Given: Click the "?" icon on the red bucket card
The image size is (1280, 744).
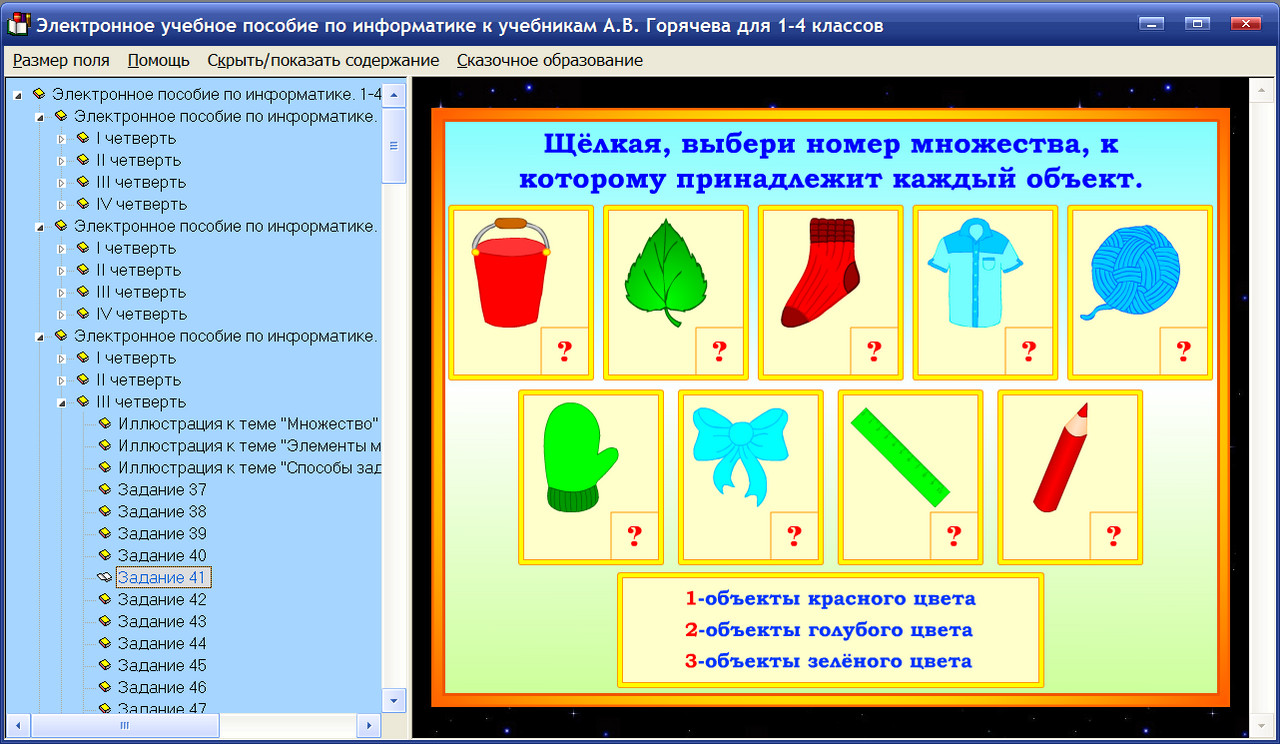Looking at the screenshot, I should pos(563,351).
